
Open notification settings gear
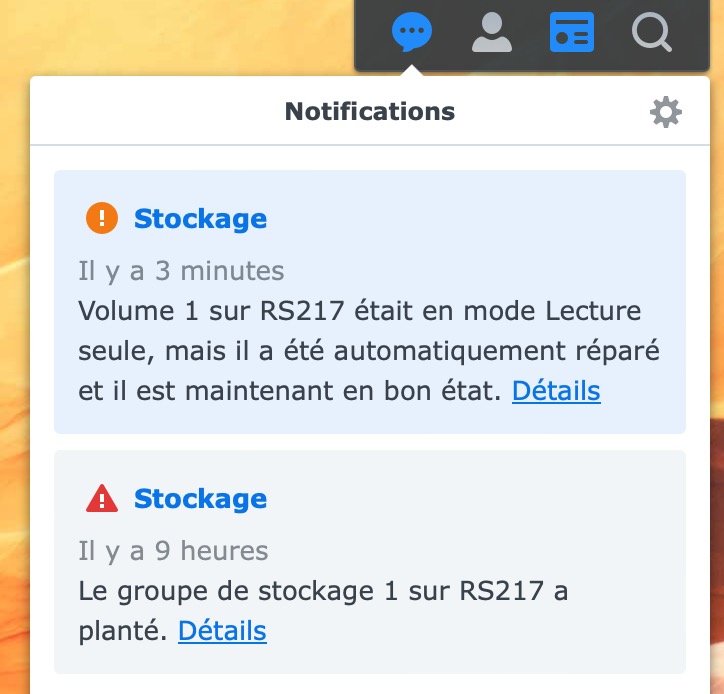click(666, 112)
